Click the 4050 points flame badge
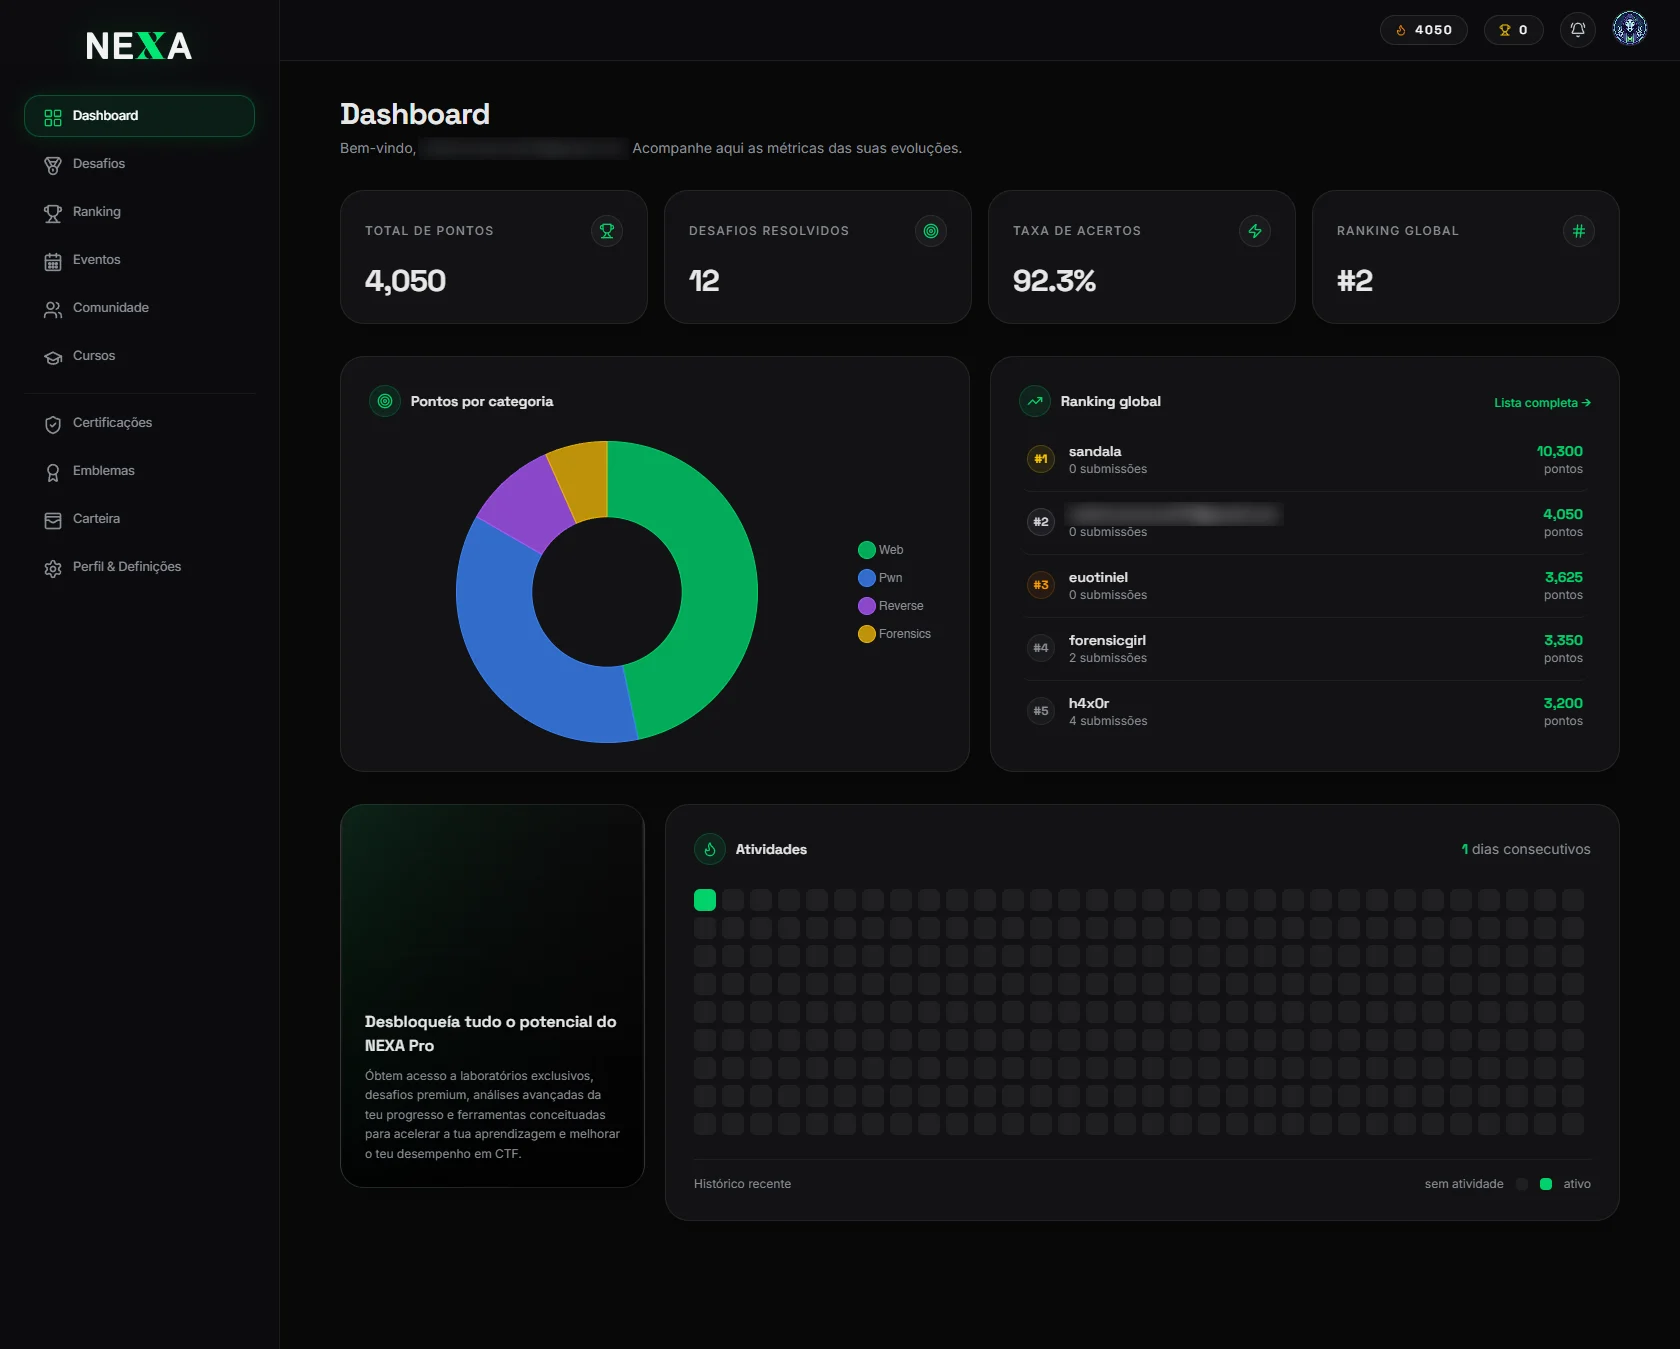 coord(1424,30)
